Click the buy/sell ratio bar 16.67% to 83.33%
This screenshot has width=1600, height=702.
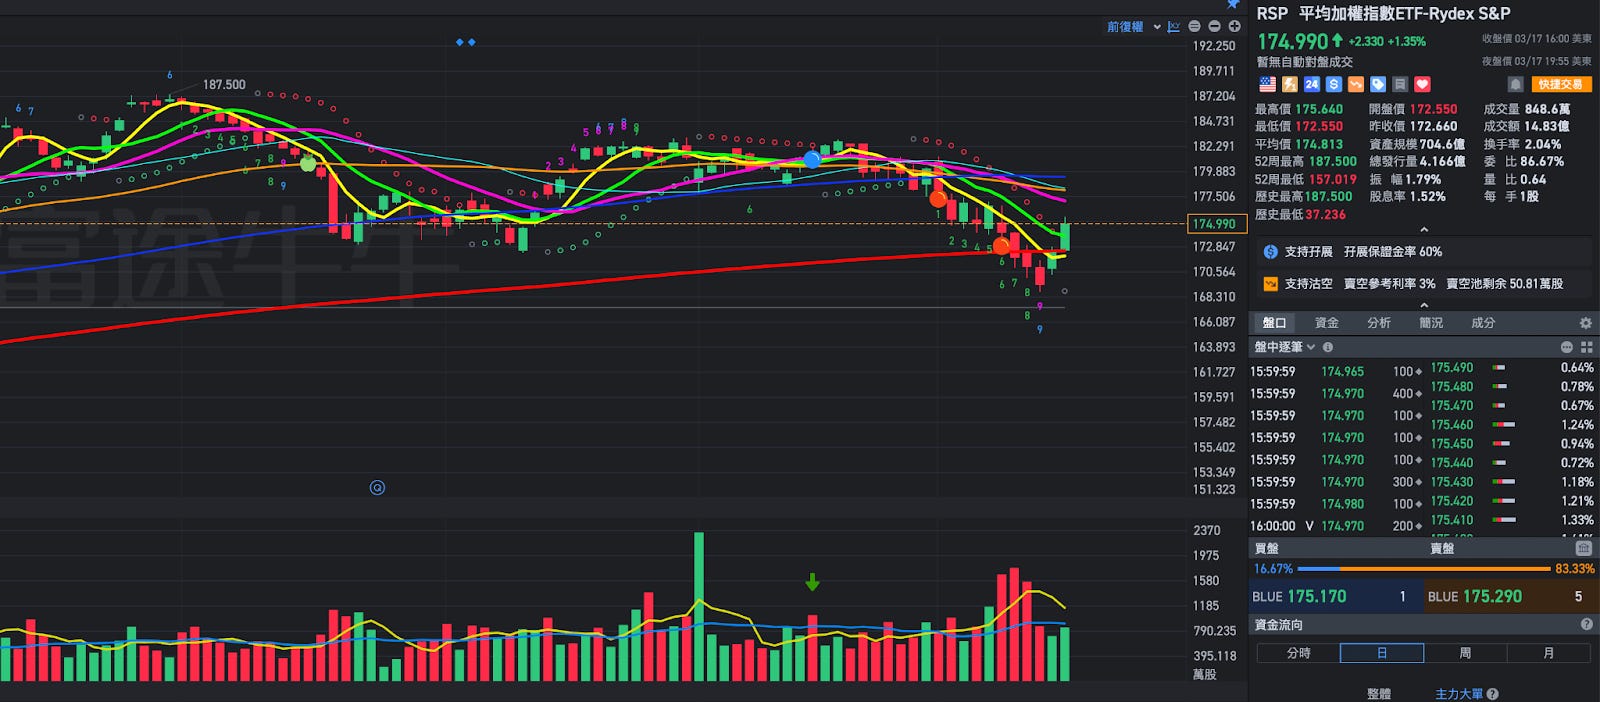[1424, 568]
